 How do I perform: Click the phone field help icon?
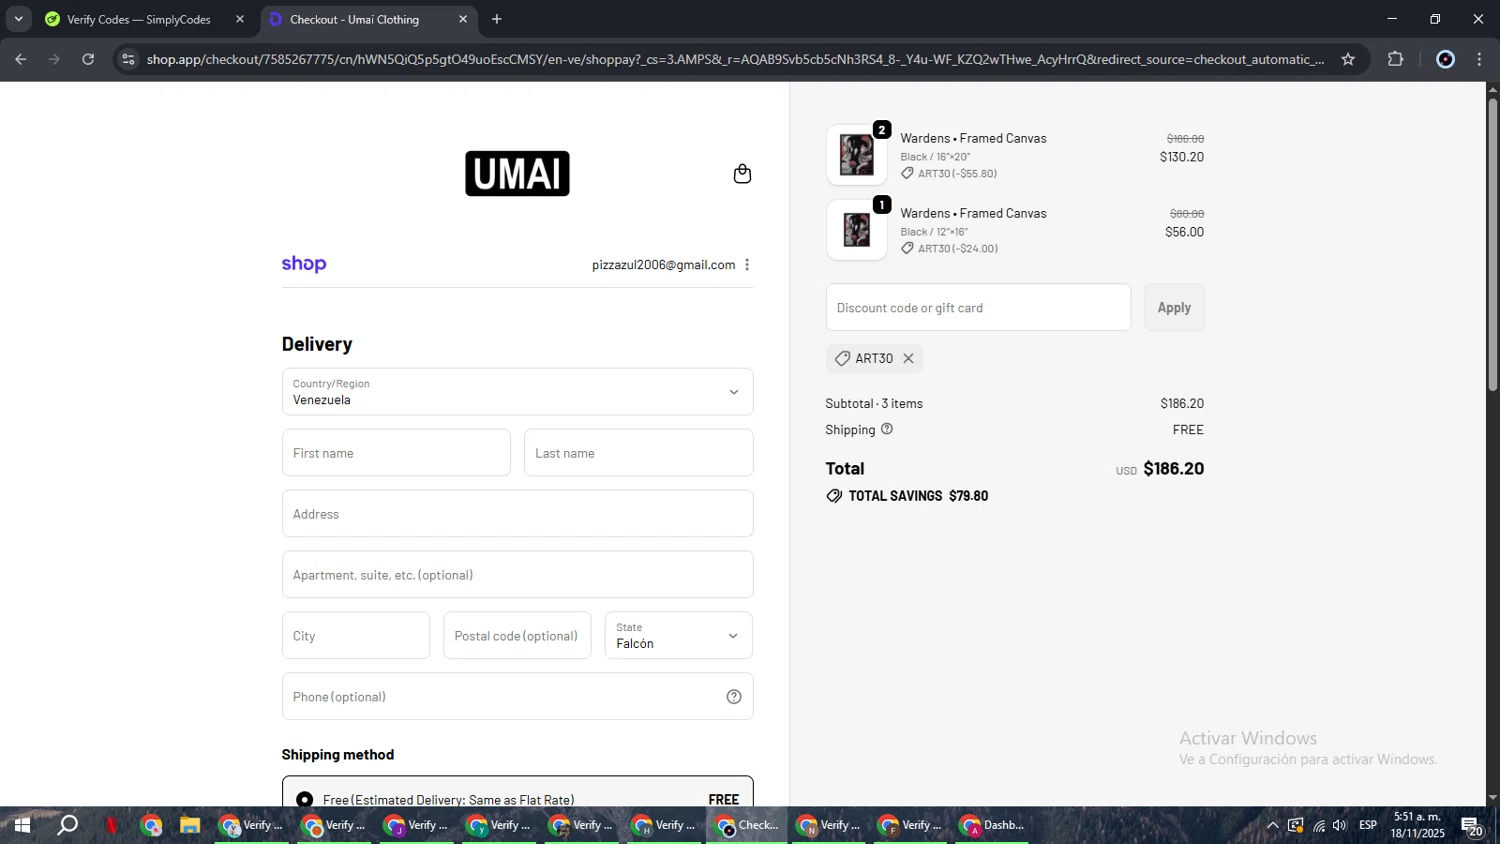point(734,697)
